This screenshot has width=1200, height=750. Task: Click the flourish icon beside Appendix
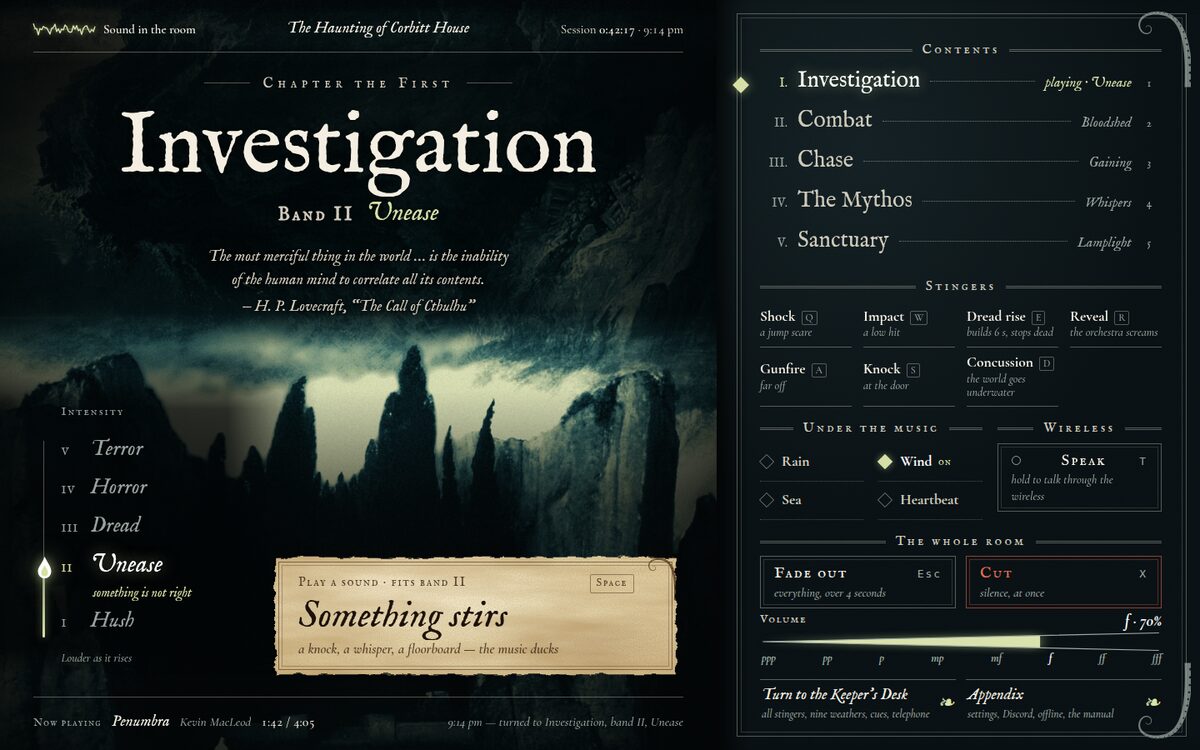click(x=1153, y=701)
